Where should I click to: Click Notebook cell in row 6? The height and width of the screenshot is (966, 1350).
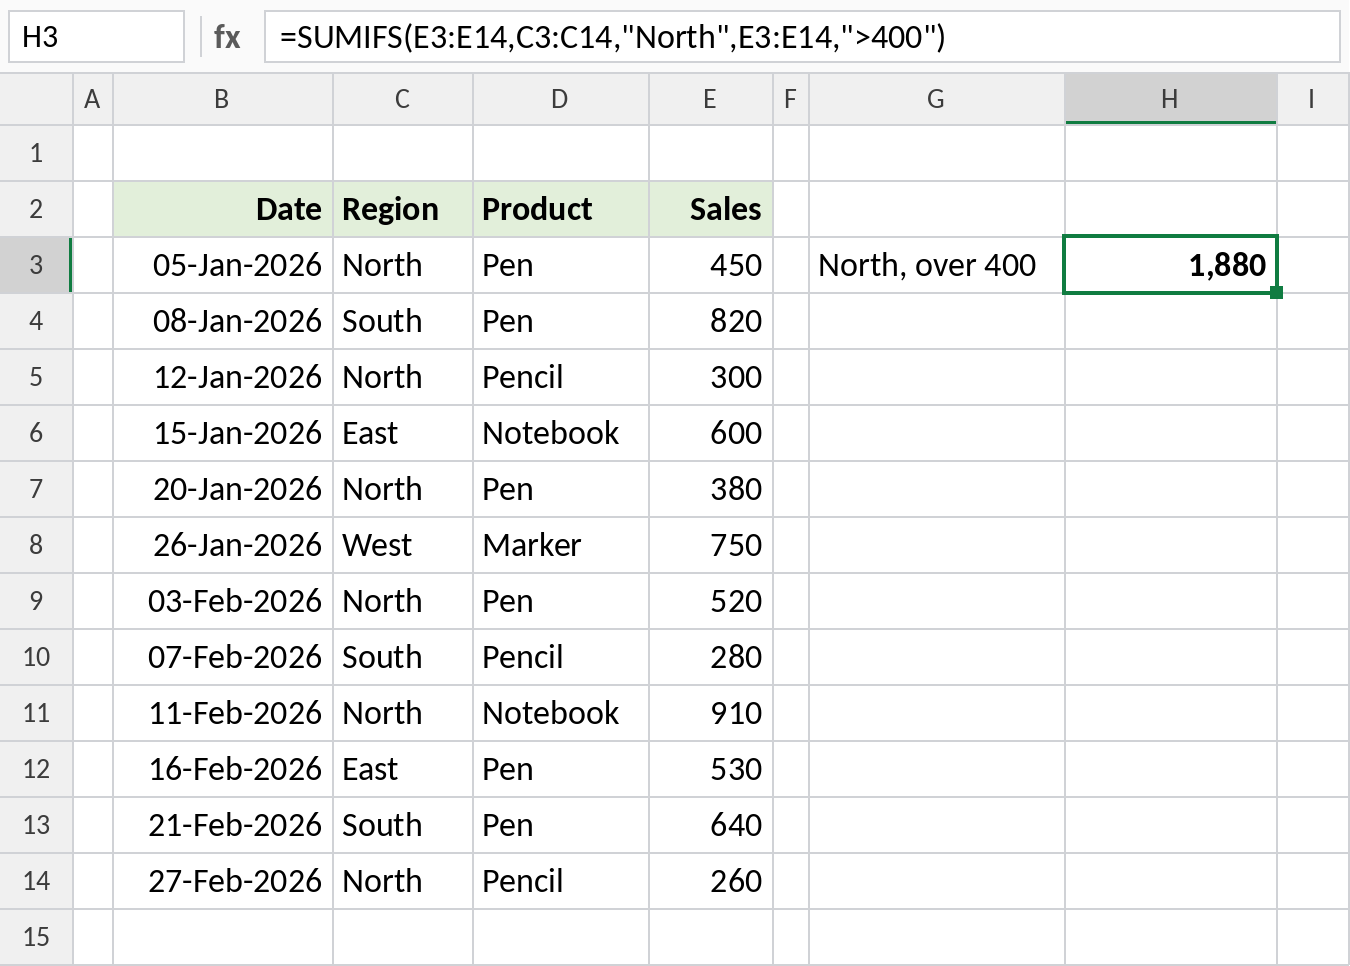(x=561, y=433)
